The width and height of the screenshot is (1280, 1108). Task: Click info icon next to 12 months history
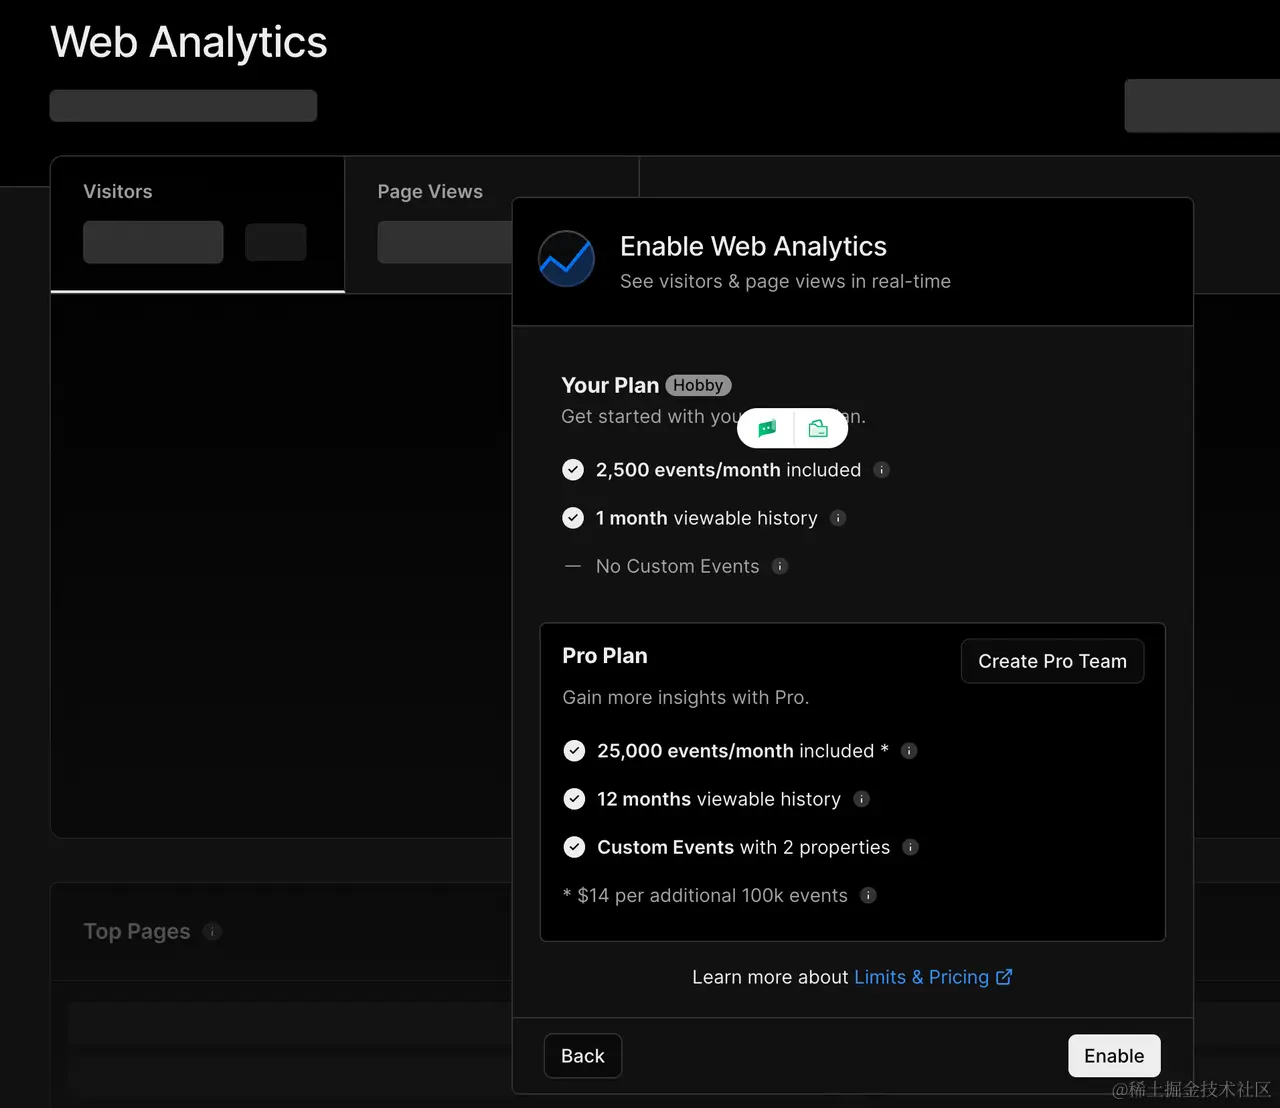862,799
